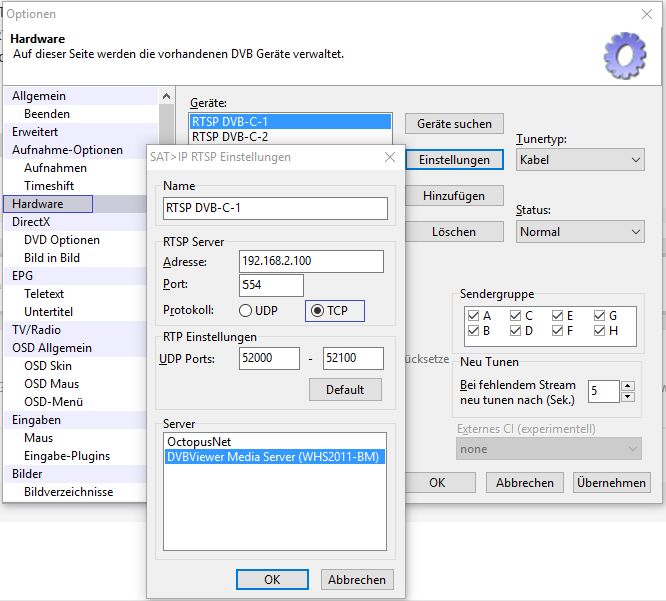Click the Geräte suchen button
The image size is (666, 601).
tap(453, 124)
